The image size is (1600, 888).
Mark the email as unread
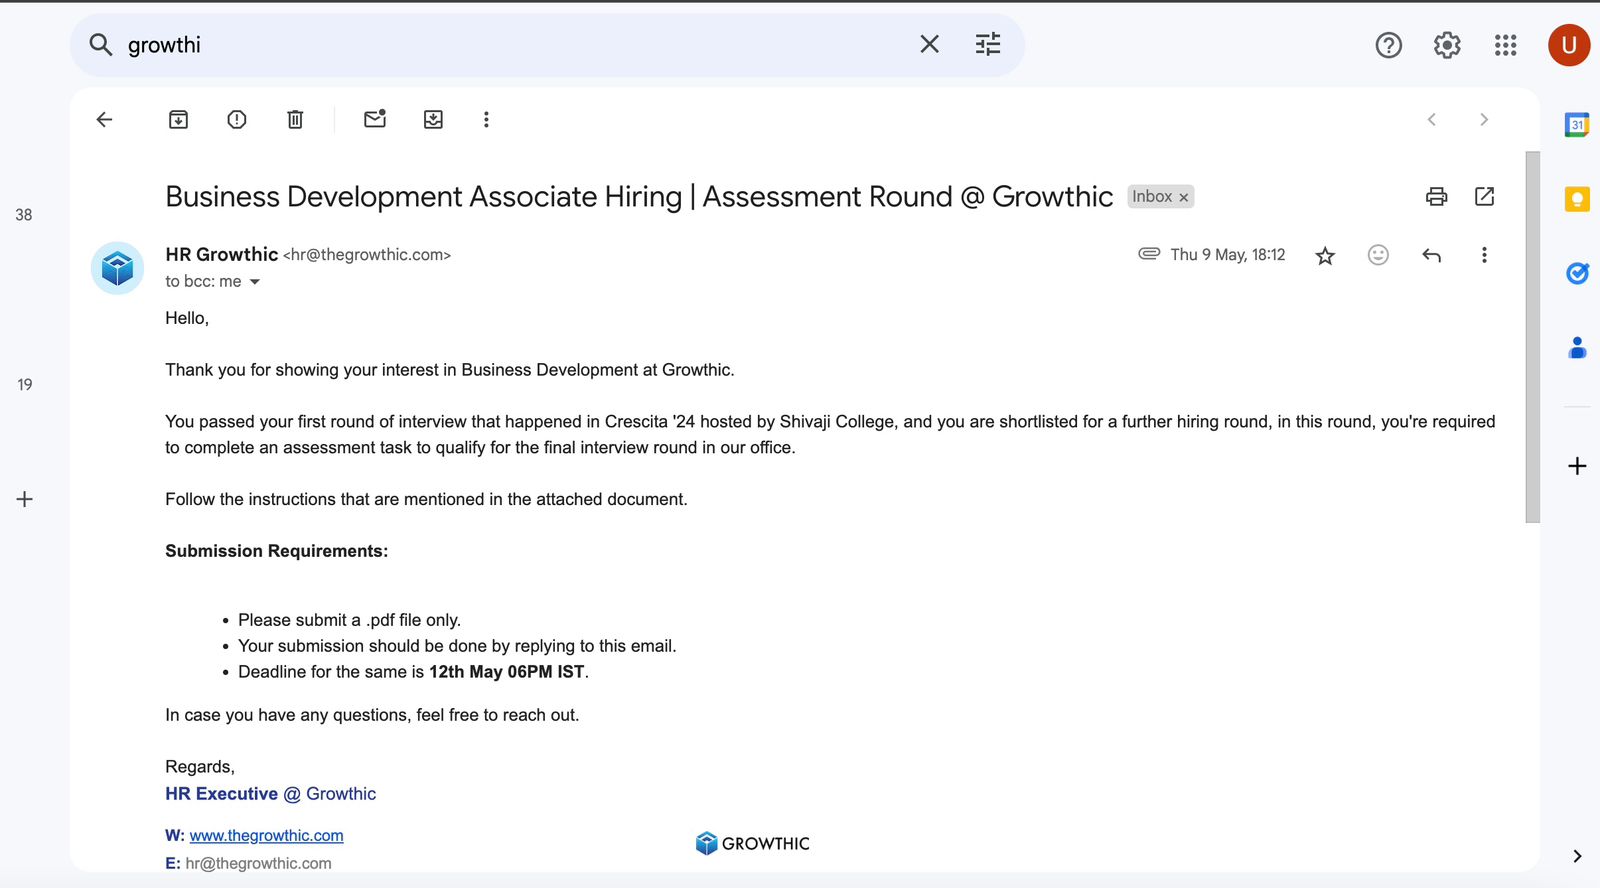click(x=375, y=119)
